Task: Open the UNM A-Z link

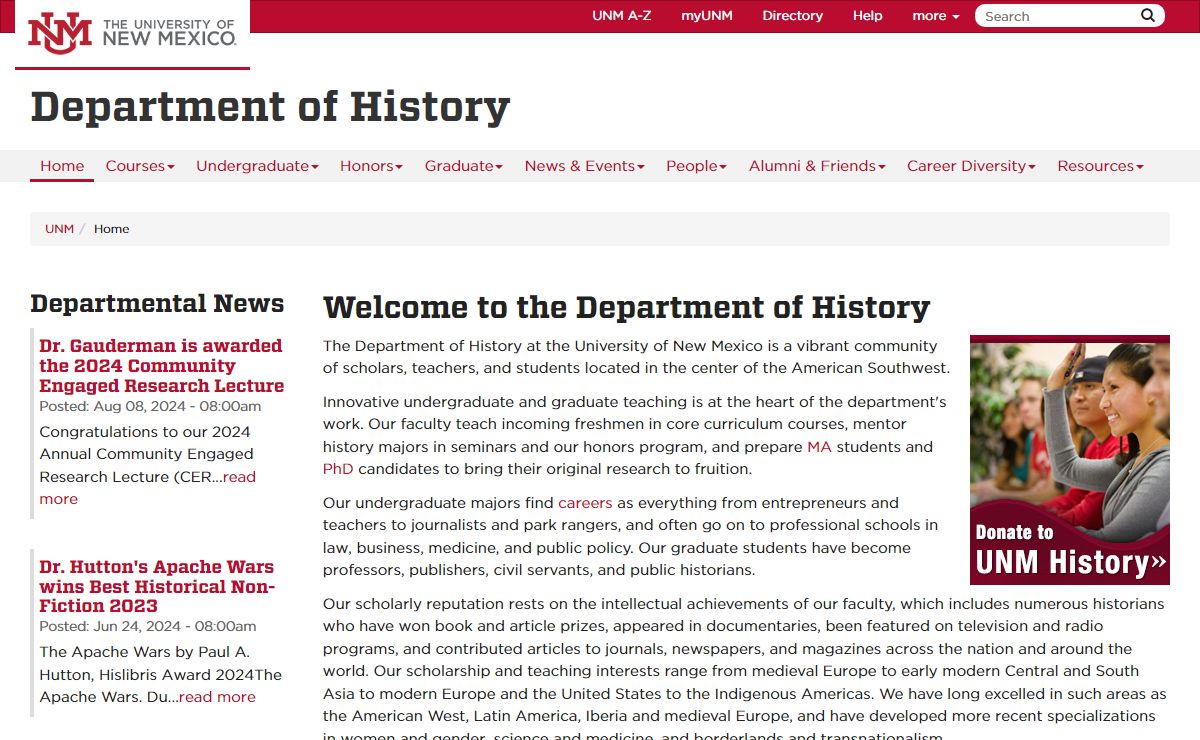Action: (621, 15)
